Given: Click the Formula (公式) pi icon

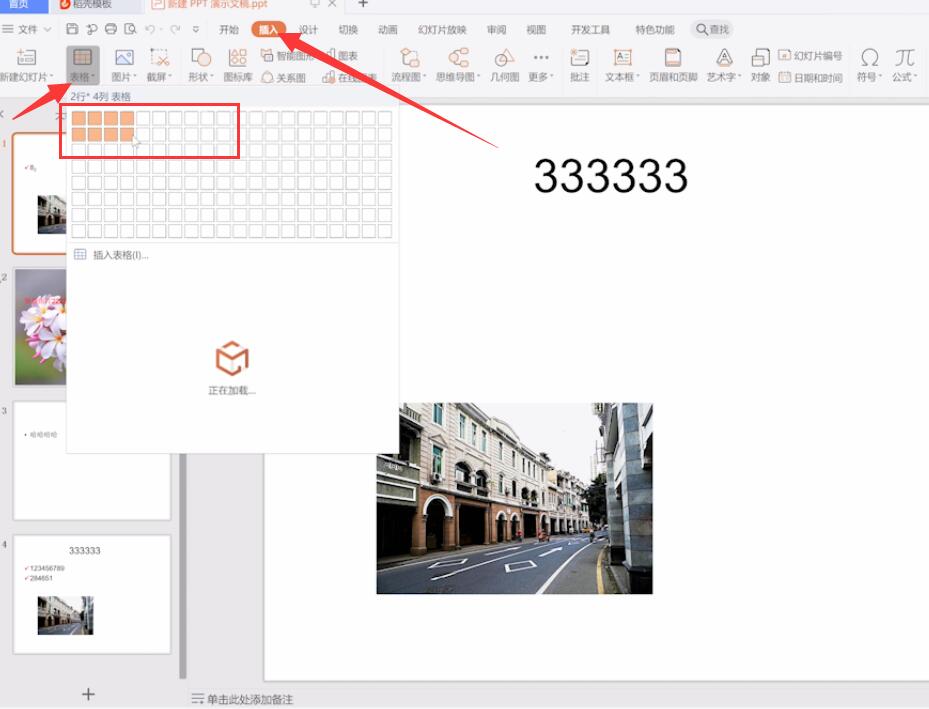Looking at the screenshot, I should (905, 57).
